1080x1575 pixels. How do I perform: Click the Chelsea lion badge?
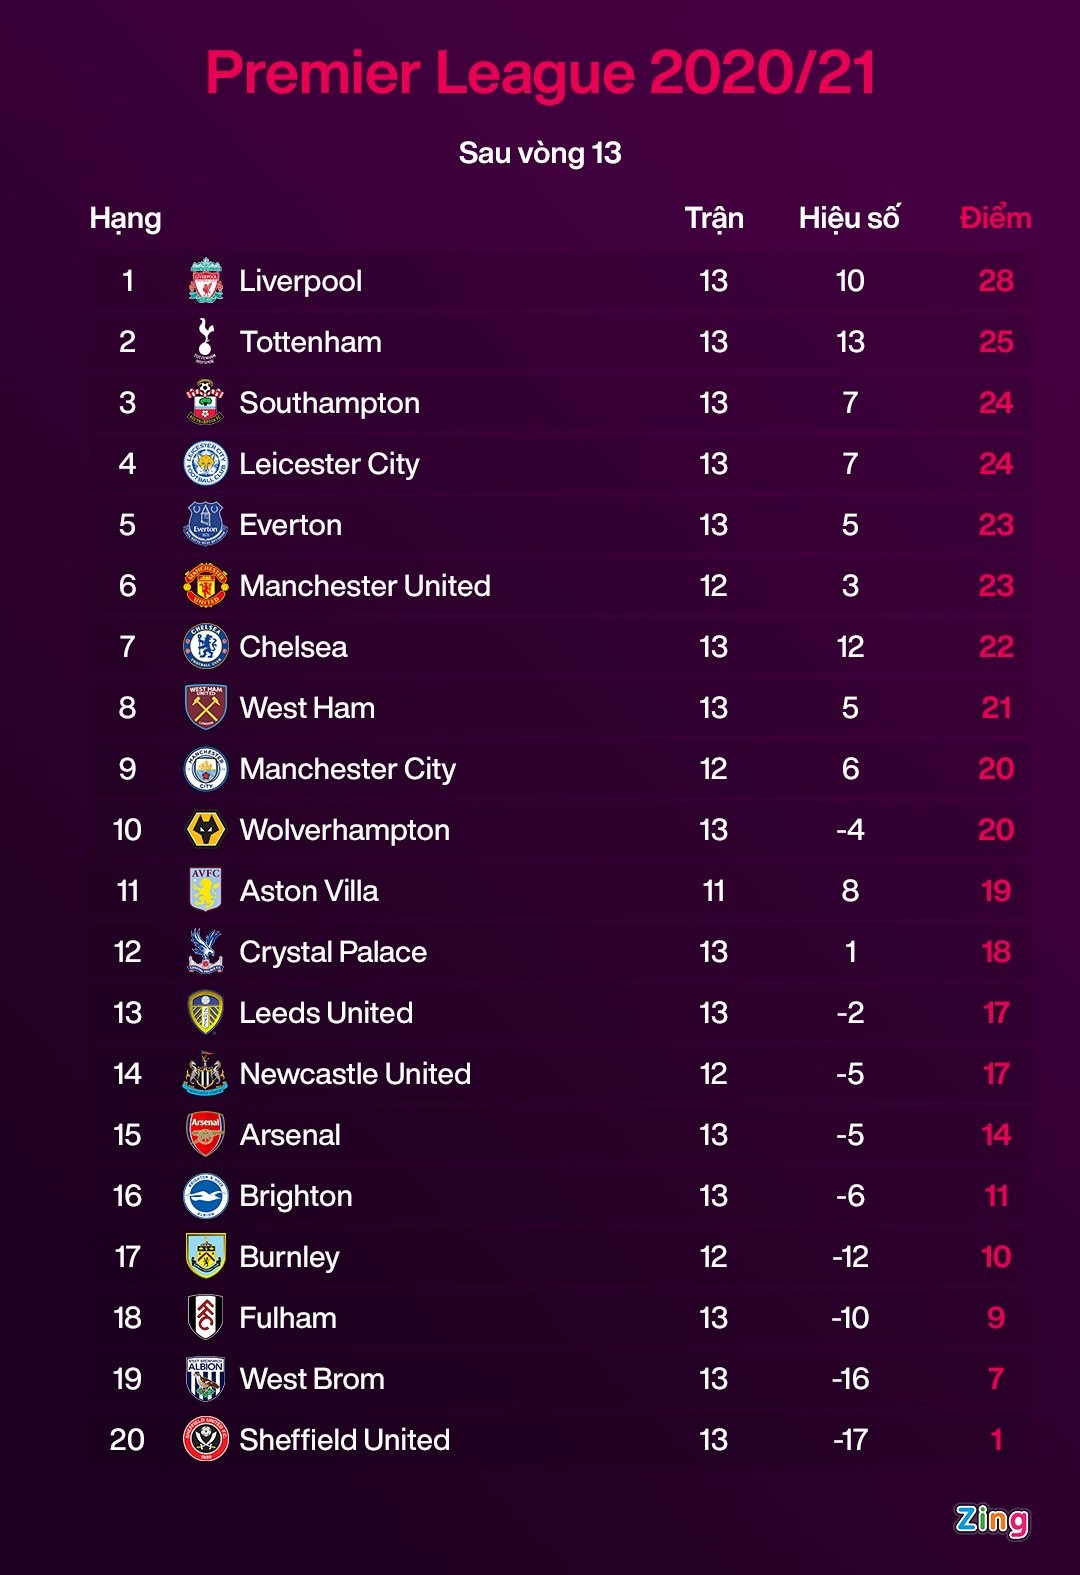point(206,647)
